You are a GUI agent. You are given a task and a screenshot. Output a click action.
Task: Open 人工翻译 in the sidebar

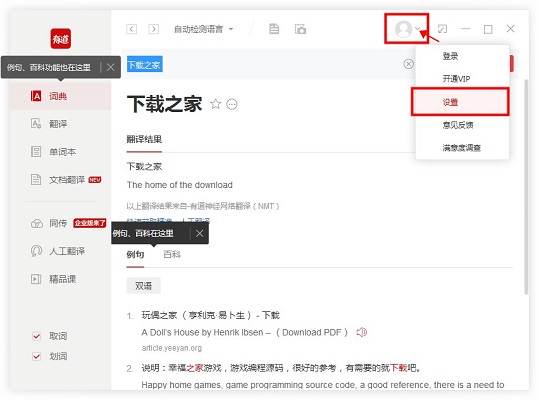[60, 251]
